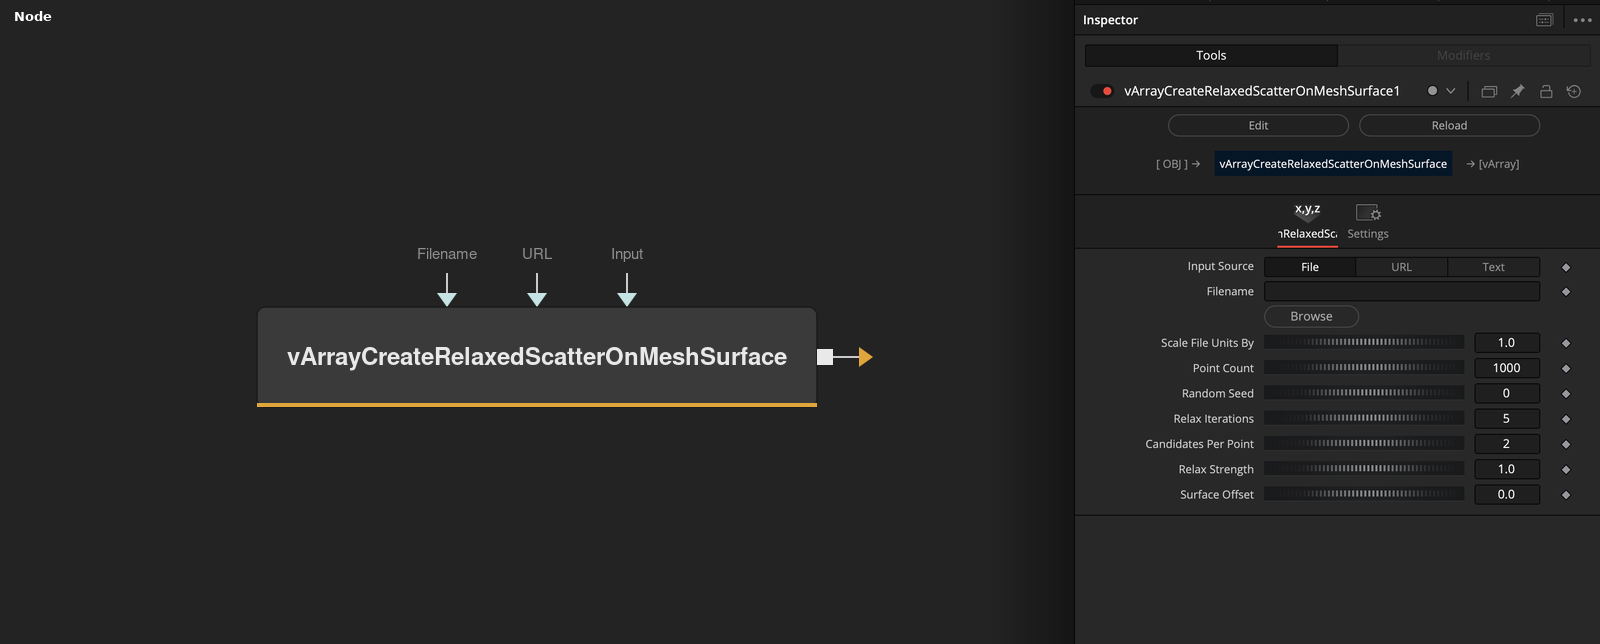Lock the tool with the padlock icon
The height and width of the screenshot is (644, 1600).
[1546, 91]
